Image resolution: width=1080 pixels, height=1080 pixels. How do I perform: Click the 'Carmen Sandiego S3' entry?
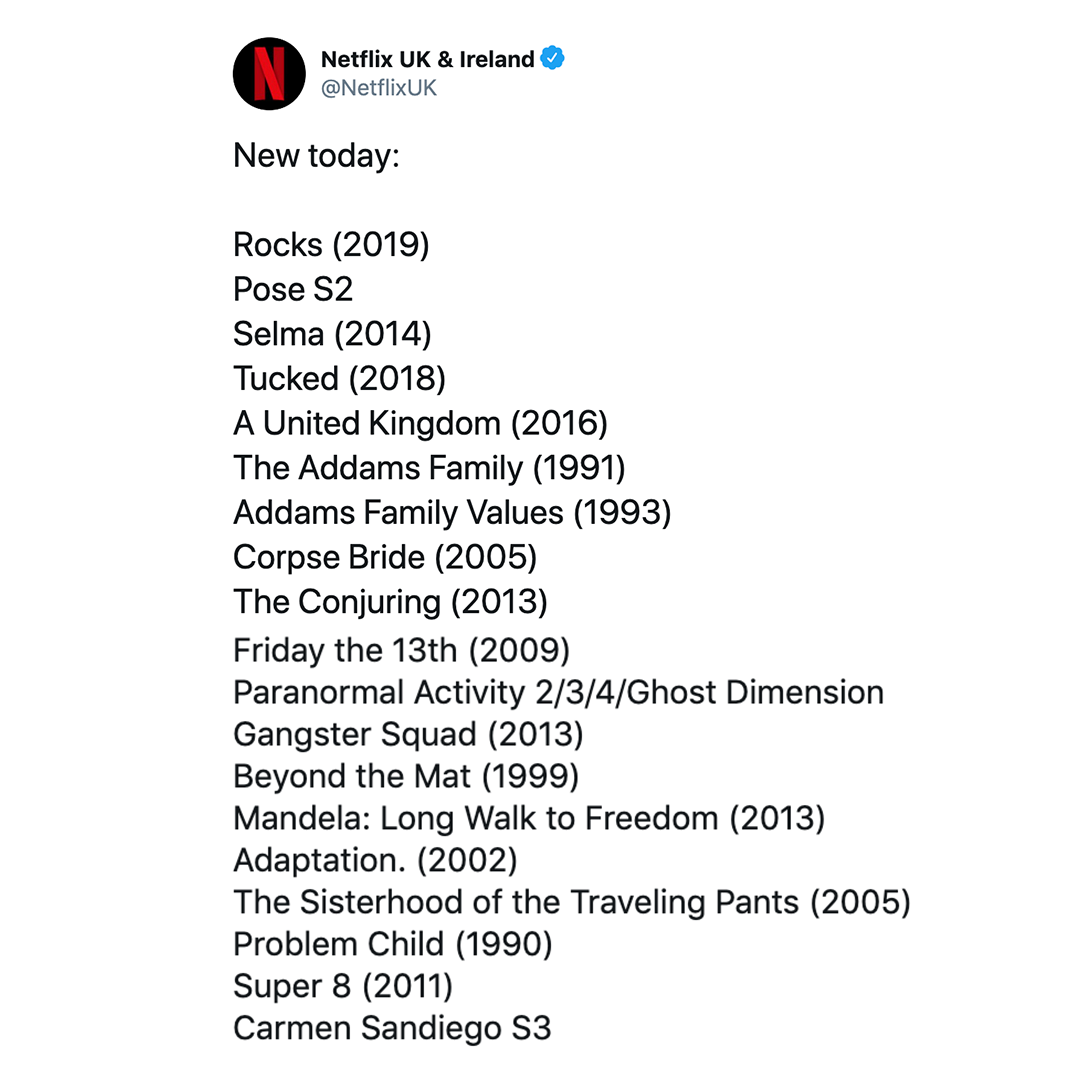(393, 1029)
